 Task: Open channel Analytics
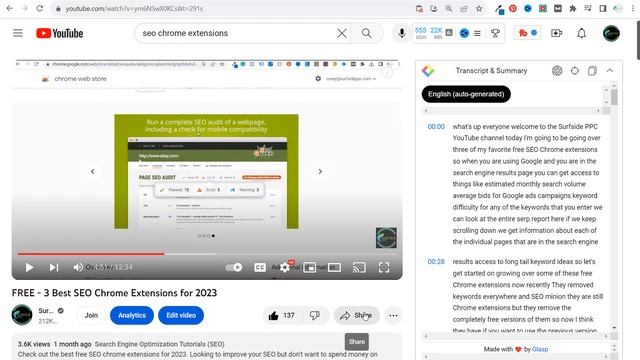[x=132, y=316]
